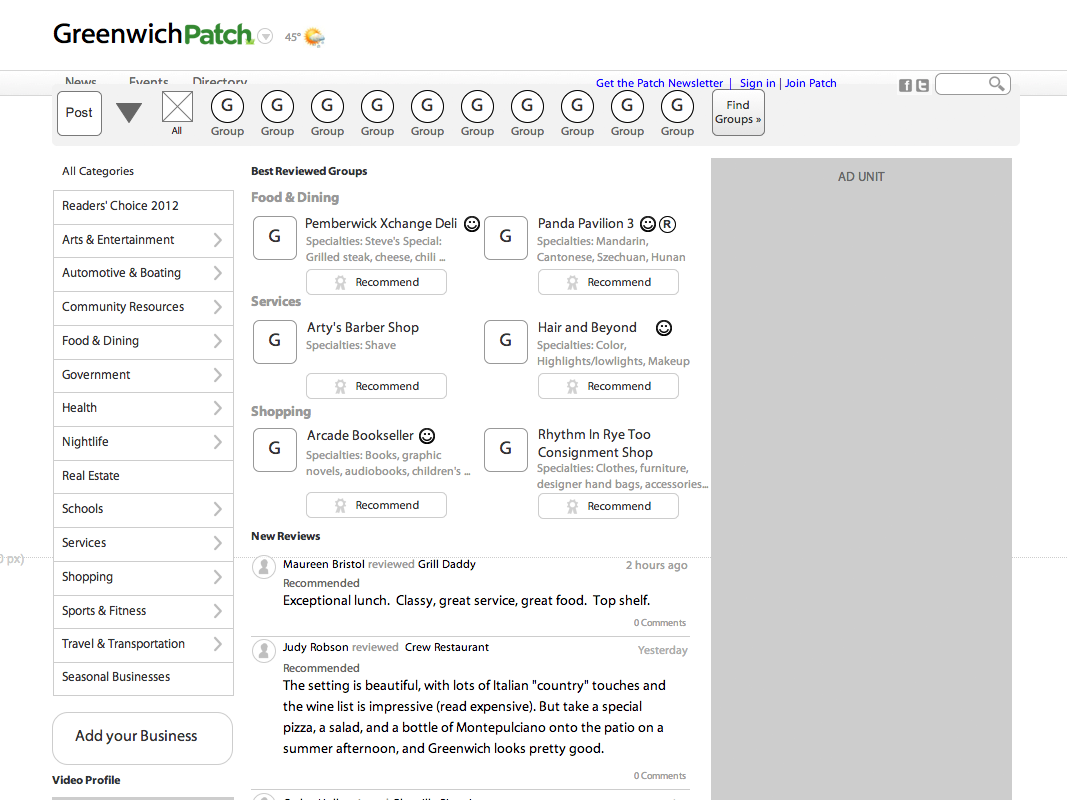Open Arty's Barber Shop group thumbnail
1067x800 pixels.
coord(275,341)
